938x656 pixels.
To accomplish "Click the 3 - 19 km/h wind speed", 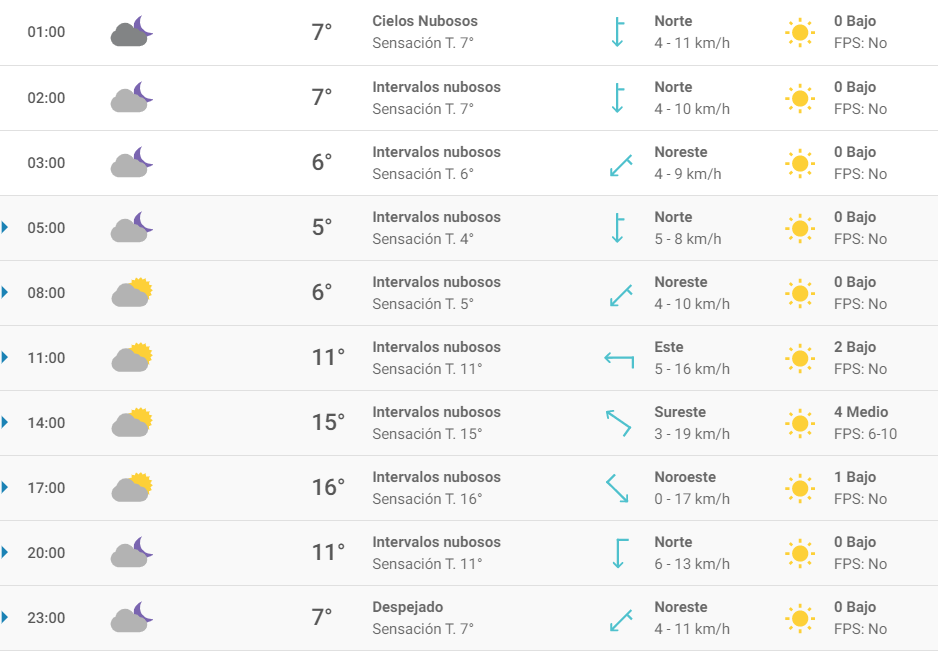I will pos(692,434).
